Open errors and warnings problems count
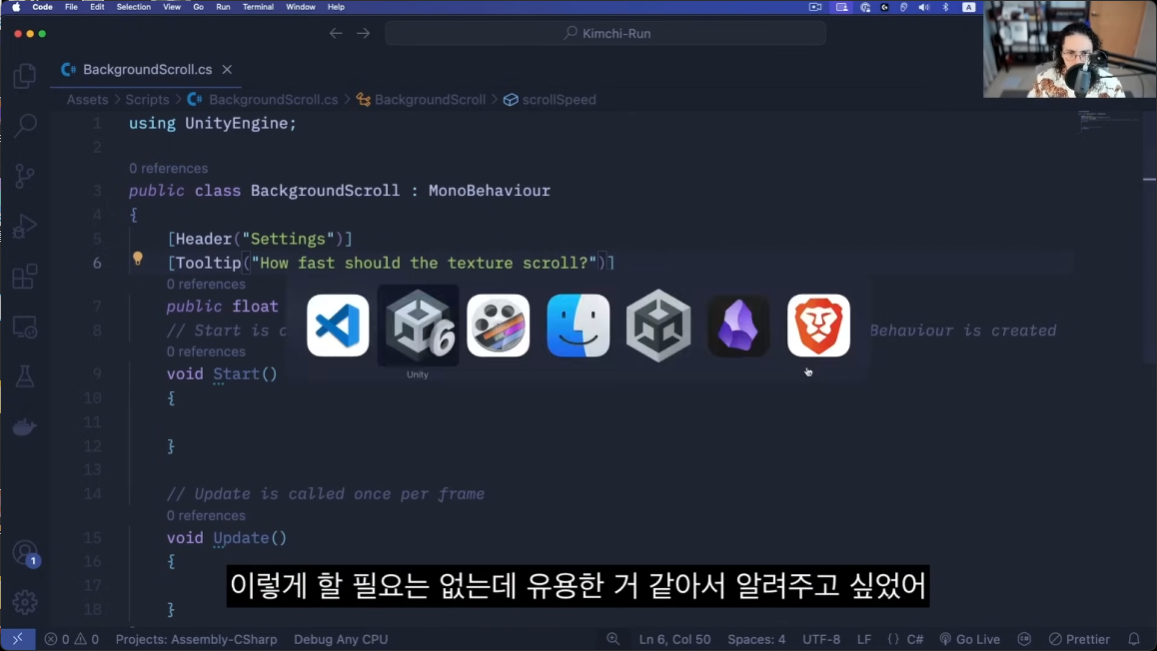 pyautogui.click(x=72, y=639)
